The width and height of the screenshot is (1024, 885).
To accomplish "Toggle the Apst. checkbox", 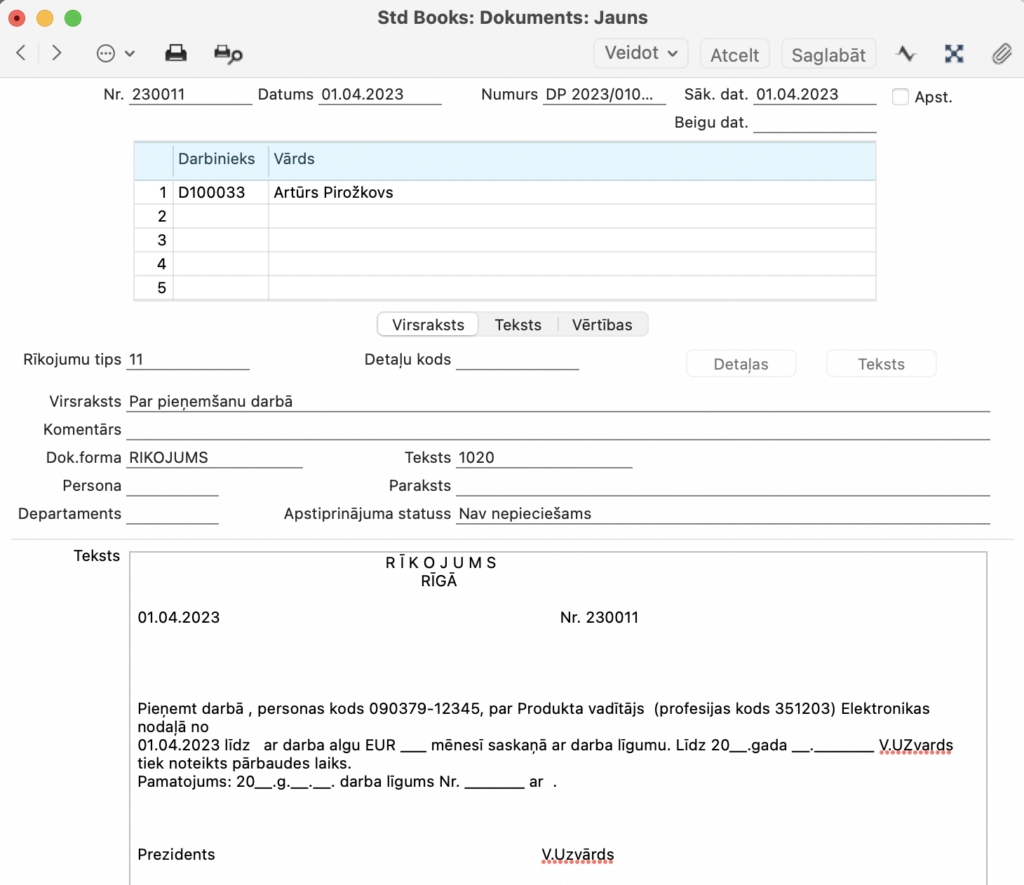I will (x=900, y=97).
